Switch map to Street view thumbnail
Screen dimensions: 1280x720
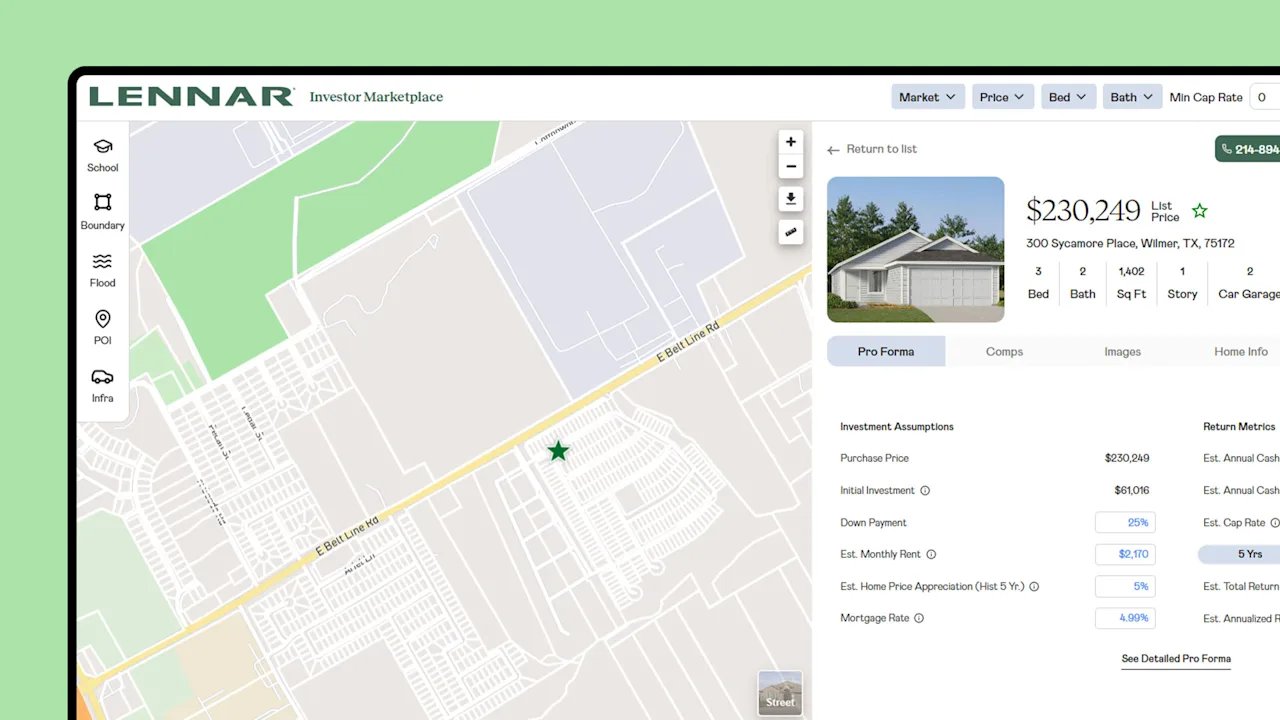780,692
